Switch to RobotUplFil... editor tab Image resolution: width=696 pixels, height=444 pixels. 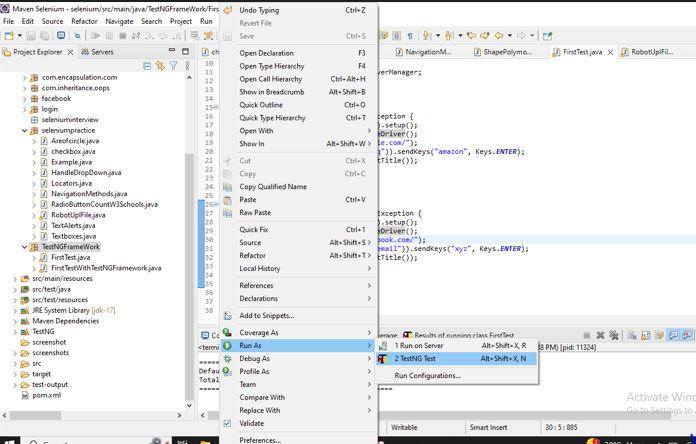[x=648, y=52]
